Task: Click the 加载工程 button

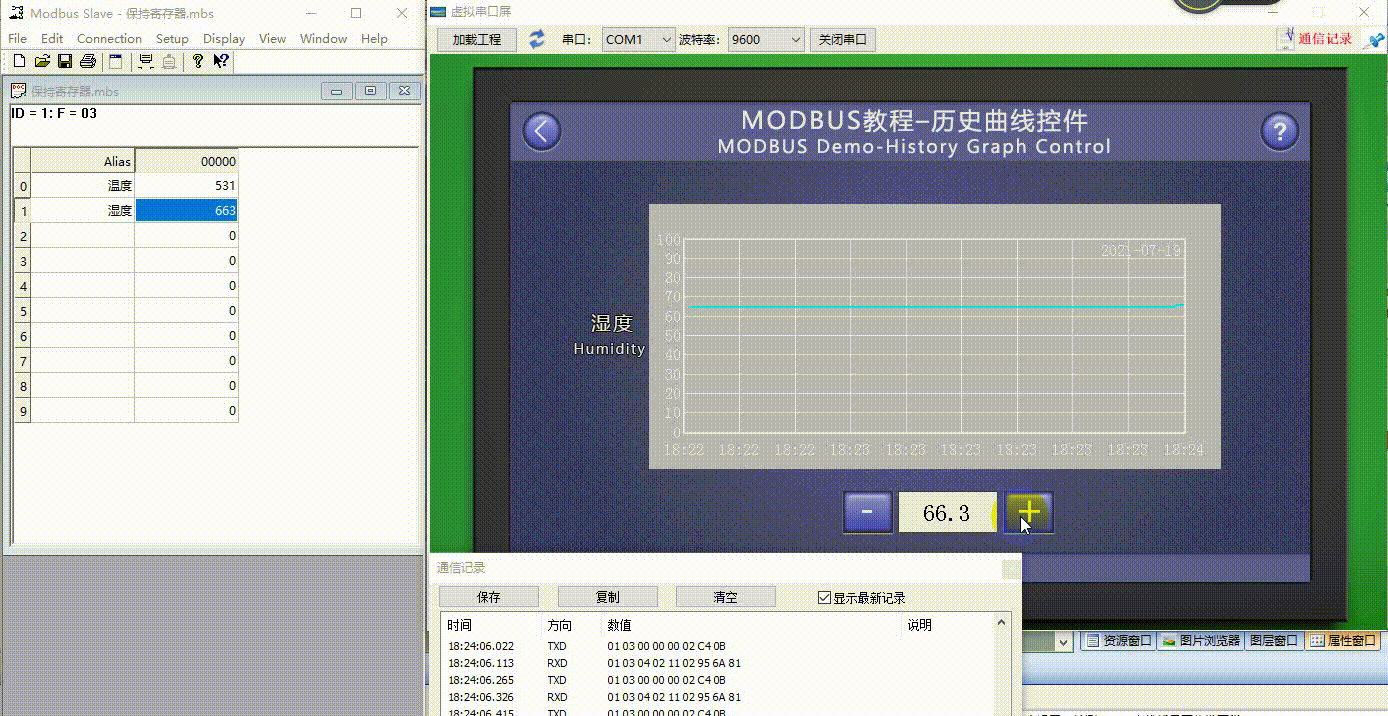Action: pyautogui.click(x=477, y=40)
